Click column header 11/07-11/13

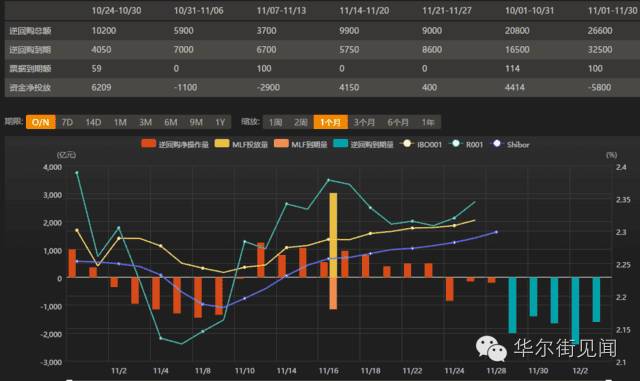click(282, 11)
